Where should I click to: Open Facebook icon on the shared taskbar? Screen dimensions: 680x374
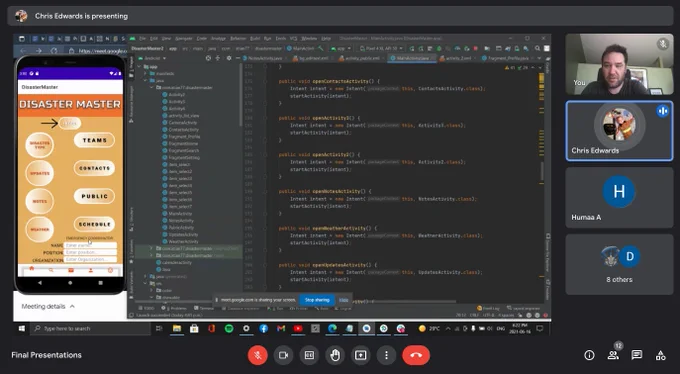coord(264,328)
